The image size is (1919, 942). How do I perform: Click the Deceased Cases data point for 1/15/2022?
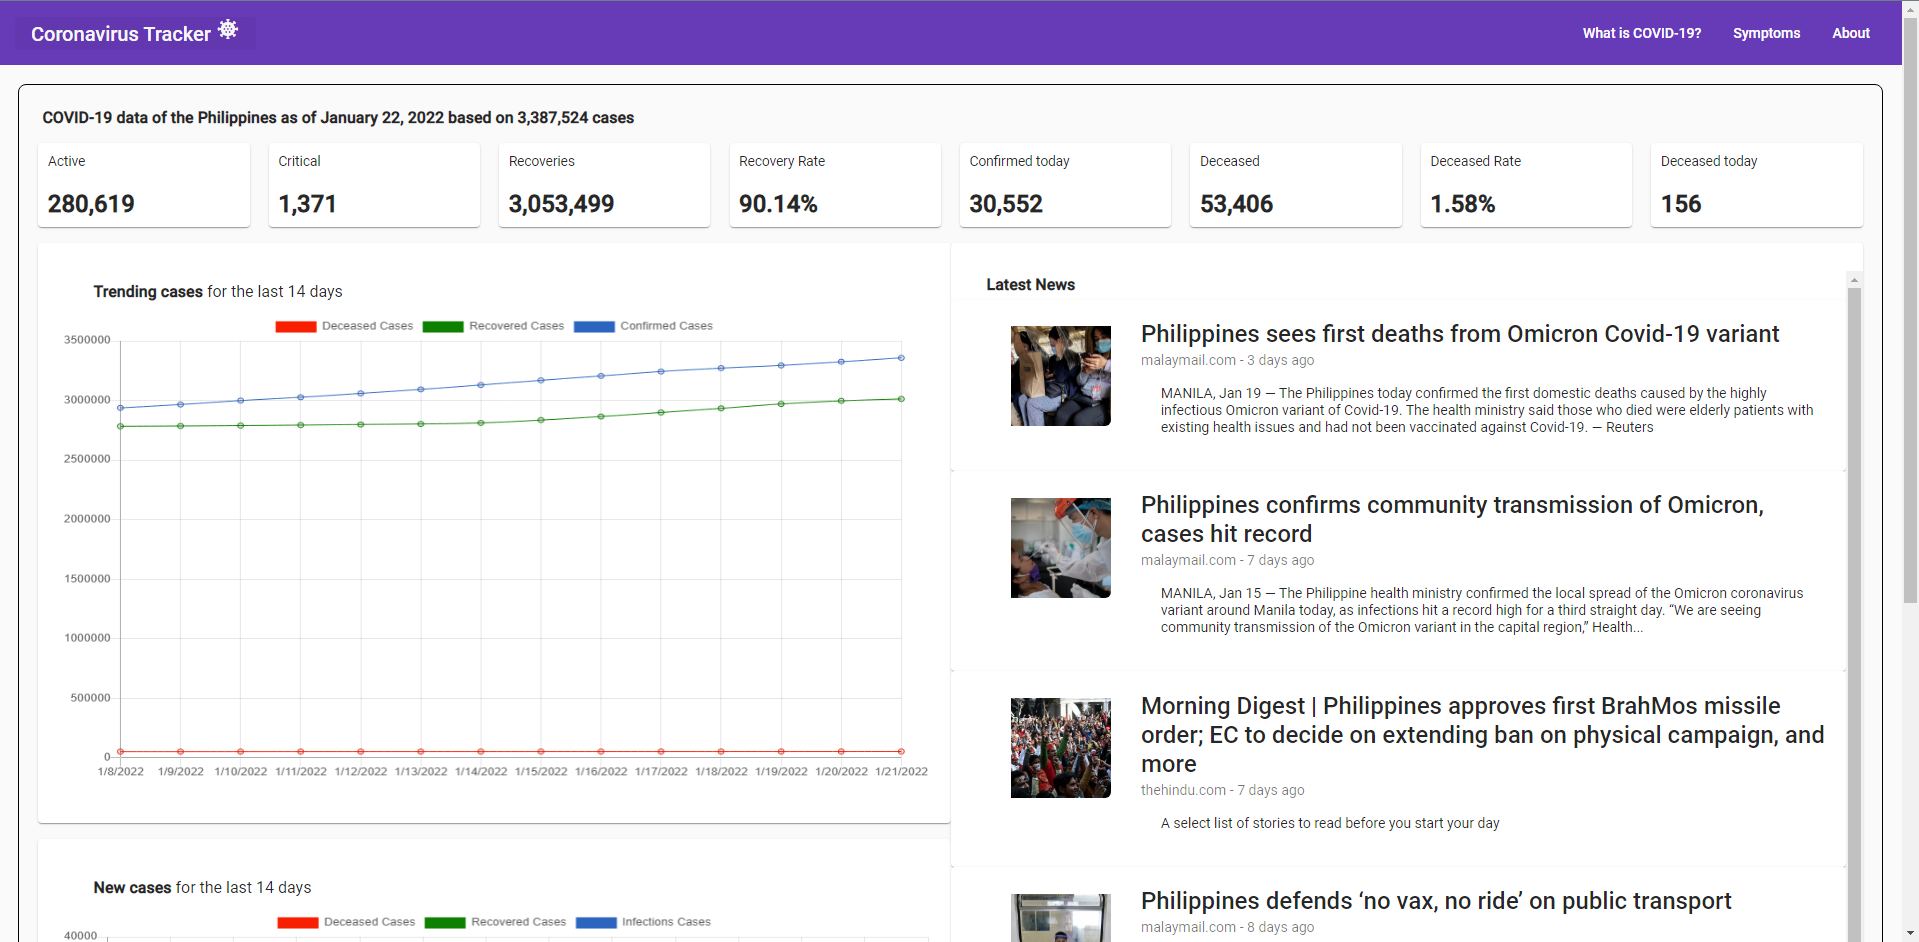click(541, 751)
